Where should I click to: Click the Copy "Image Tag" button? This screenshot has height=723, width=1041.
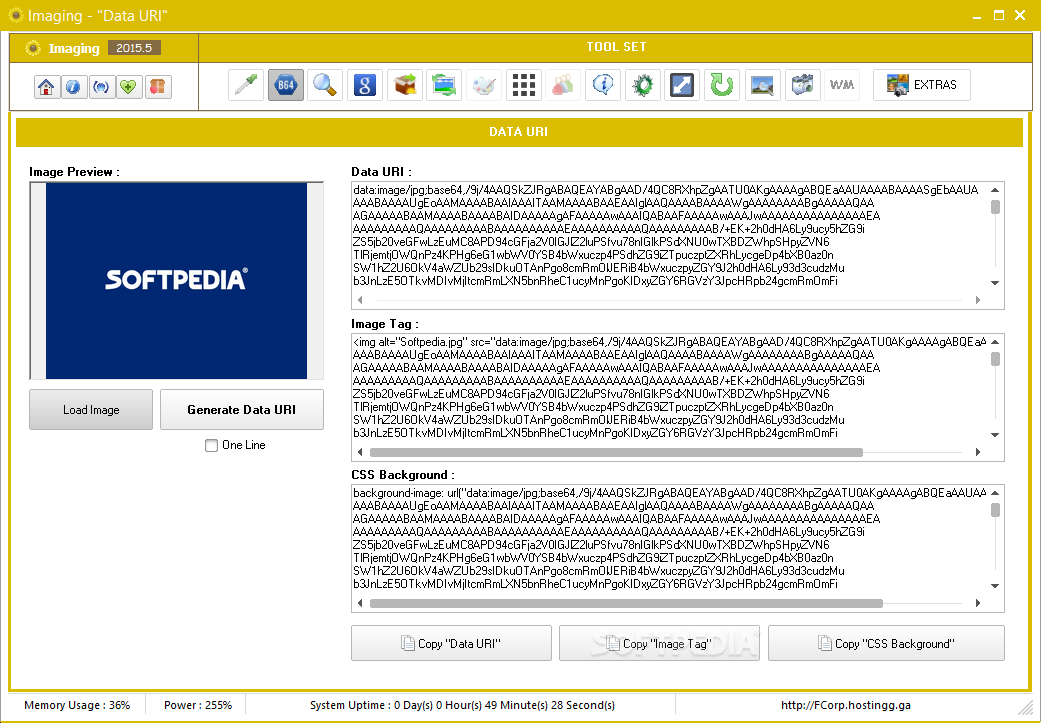[x=659, y=643]
